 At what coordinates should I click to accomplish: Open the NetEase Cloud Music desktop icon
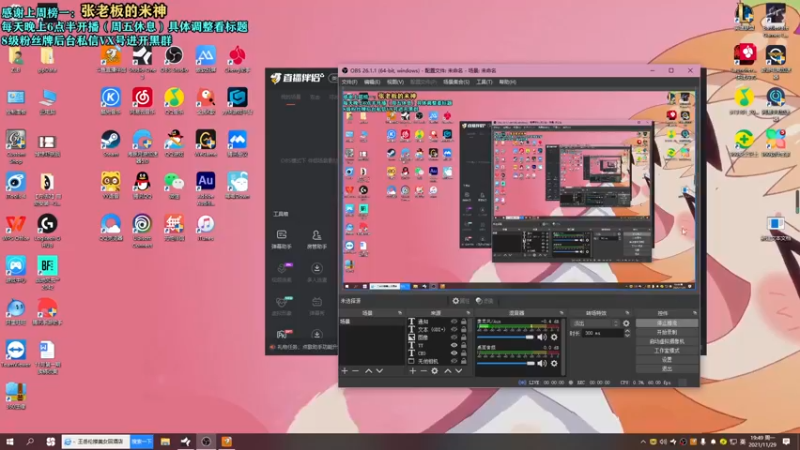pyautogui.click(x=142, y=101)
